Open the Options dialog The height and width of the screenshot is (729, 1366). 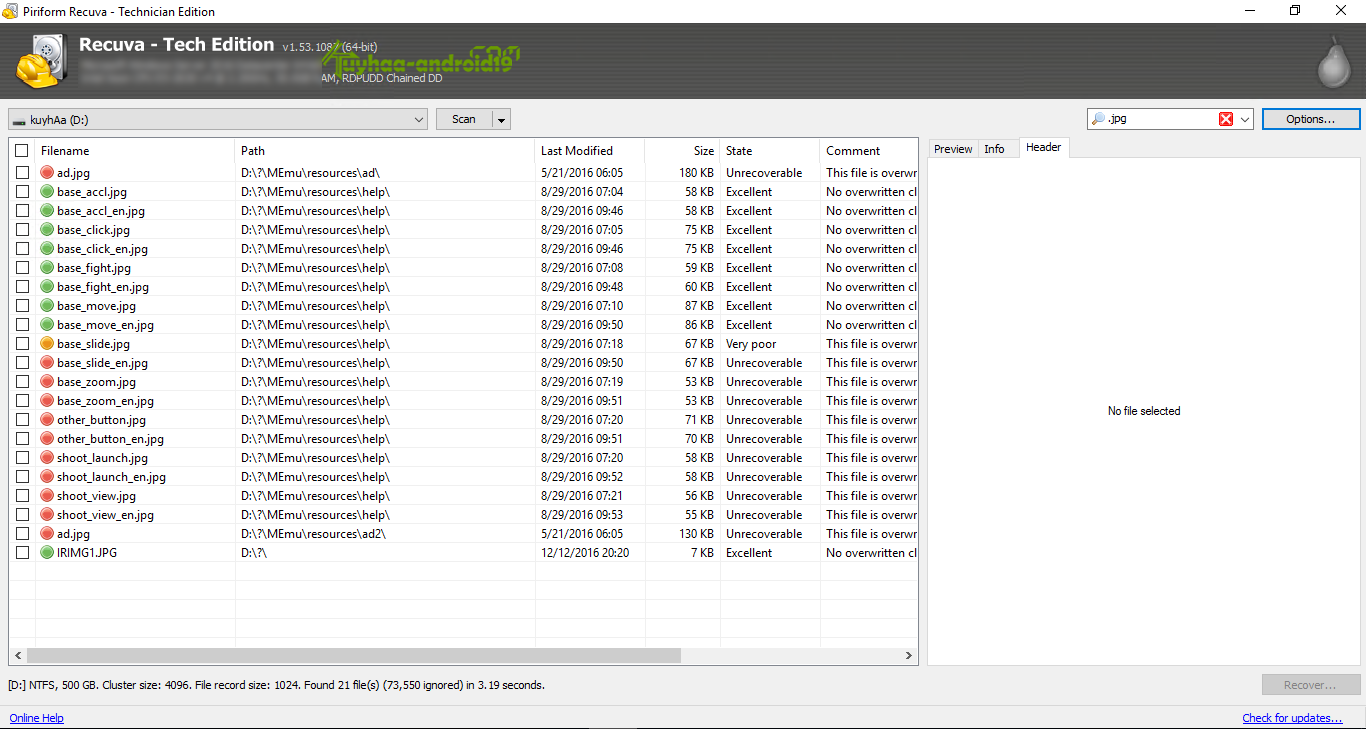pos(1311,119)
